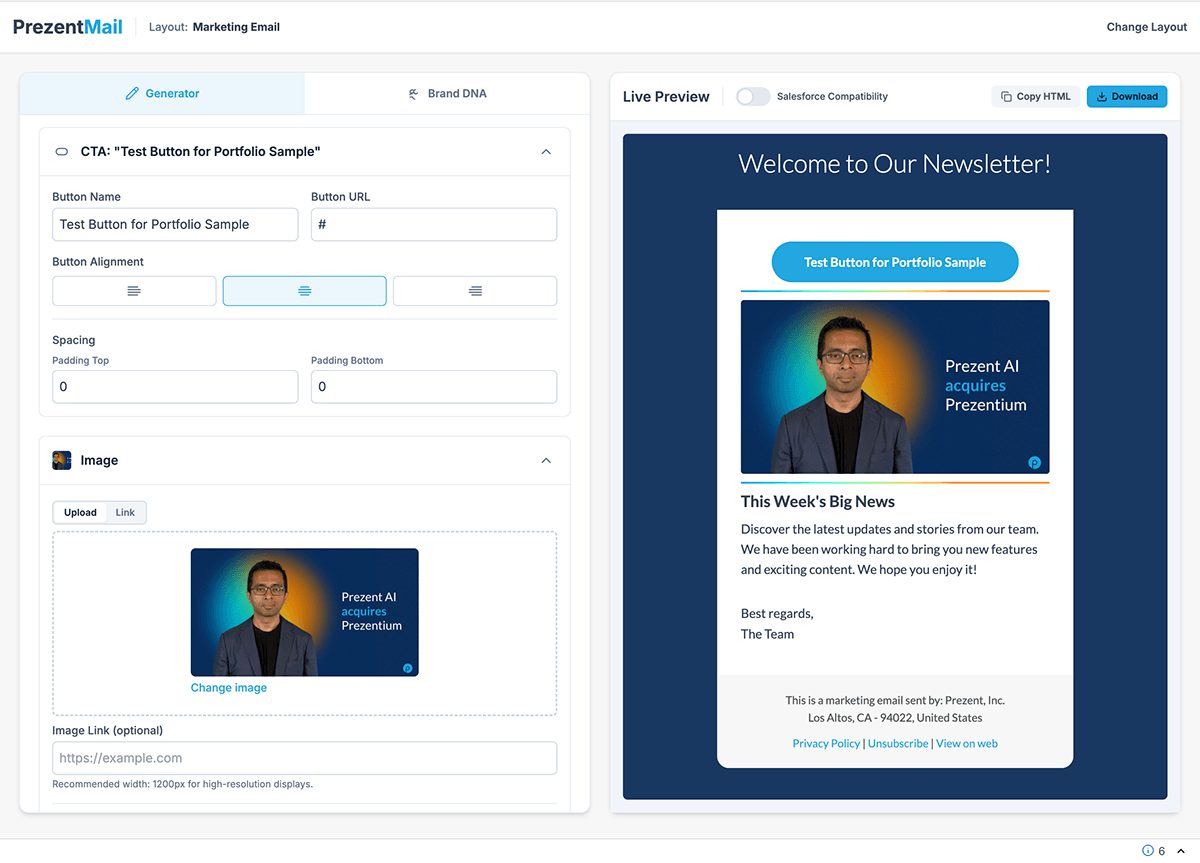Click the Button Name input field
The height and width of the screenshot is (863, 1200).
175,224
